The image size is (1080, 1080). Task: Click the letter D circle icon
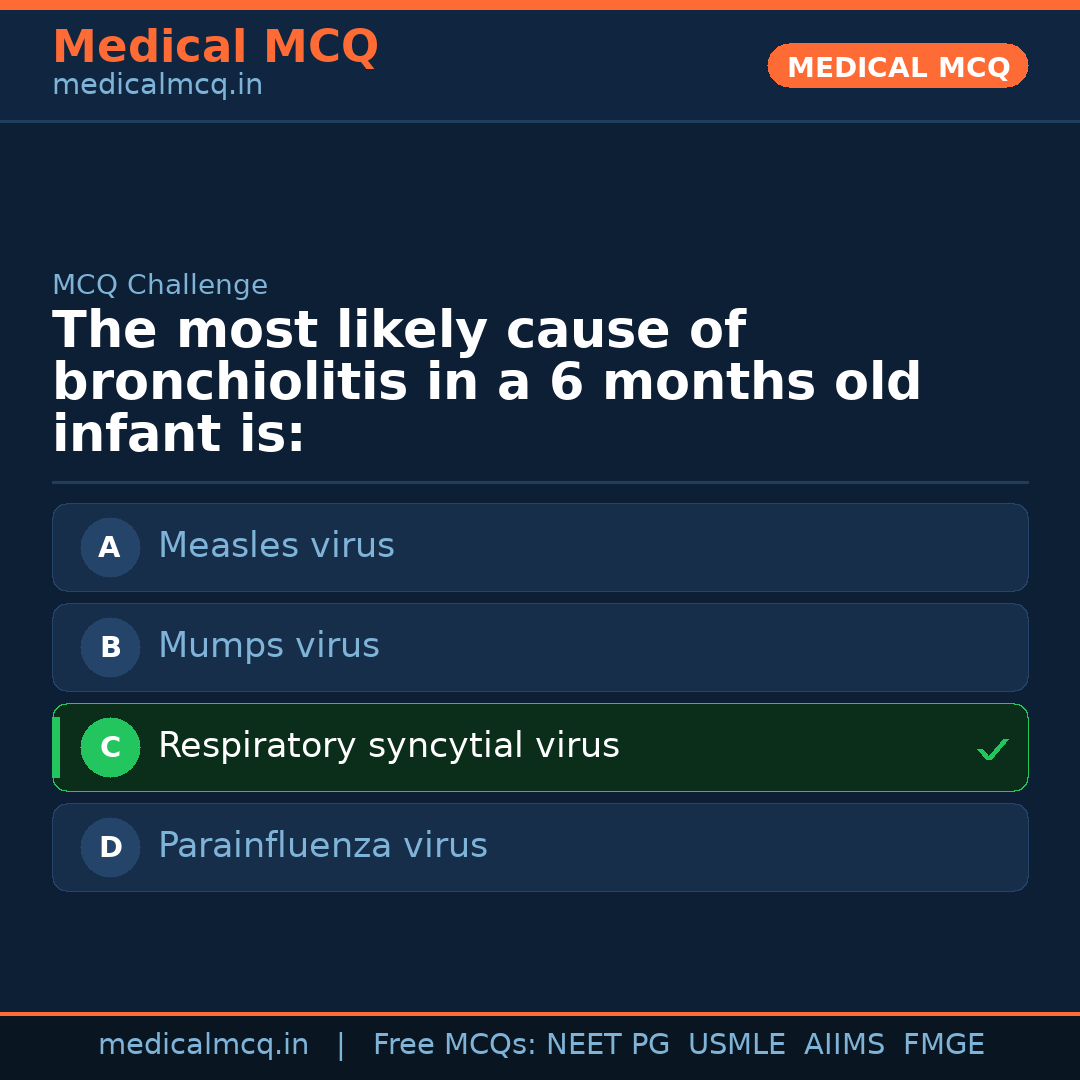(x=110, y=847)
